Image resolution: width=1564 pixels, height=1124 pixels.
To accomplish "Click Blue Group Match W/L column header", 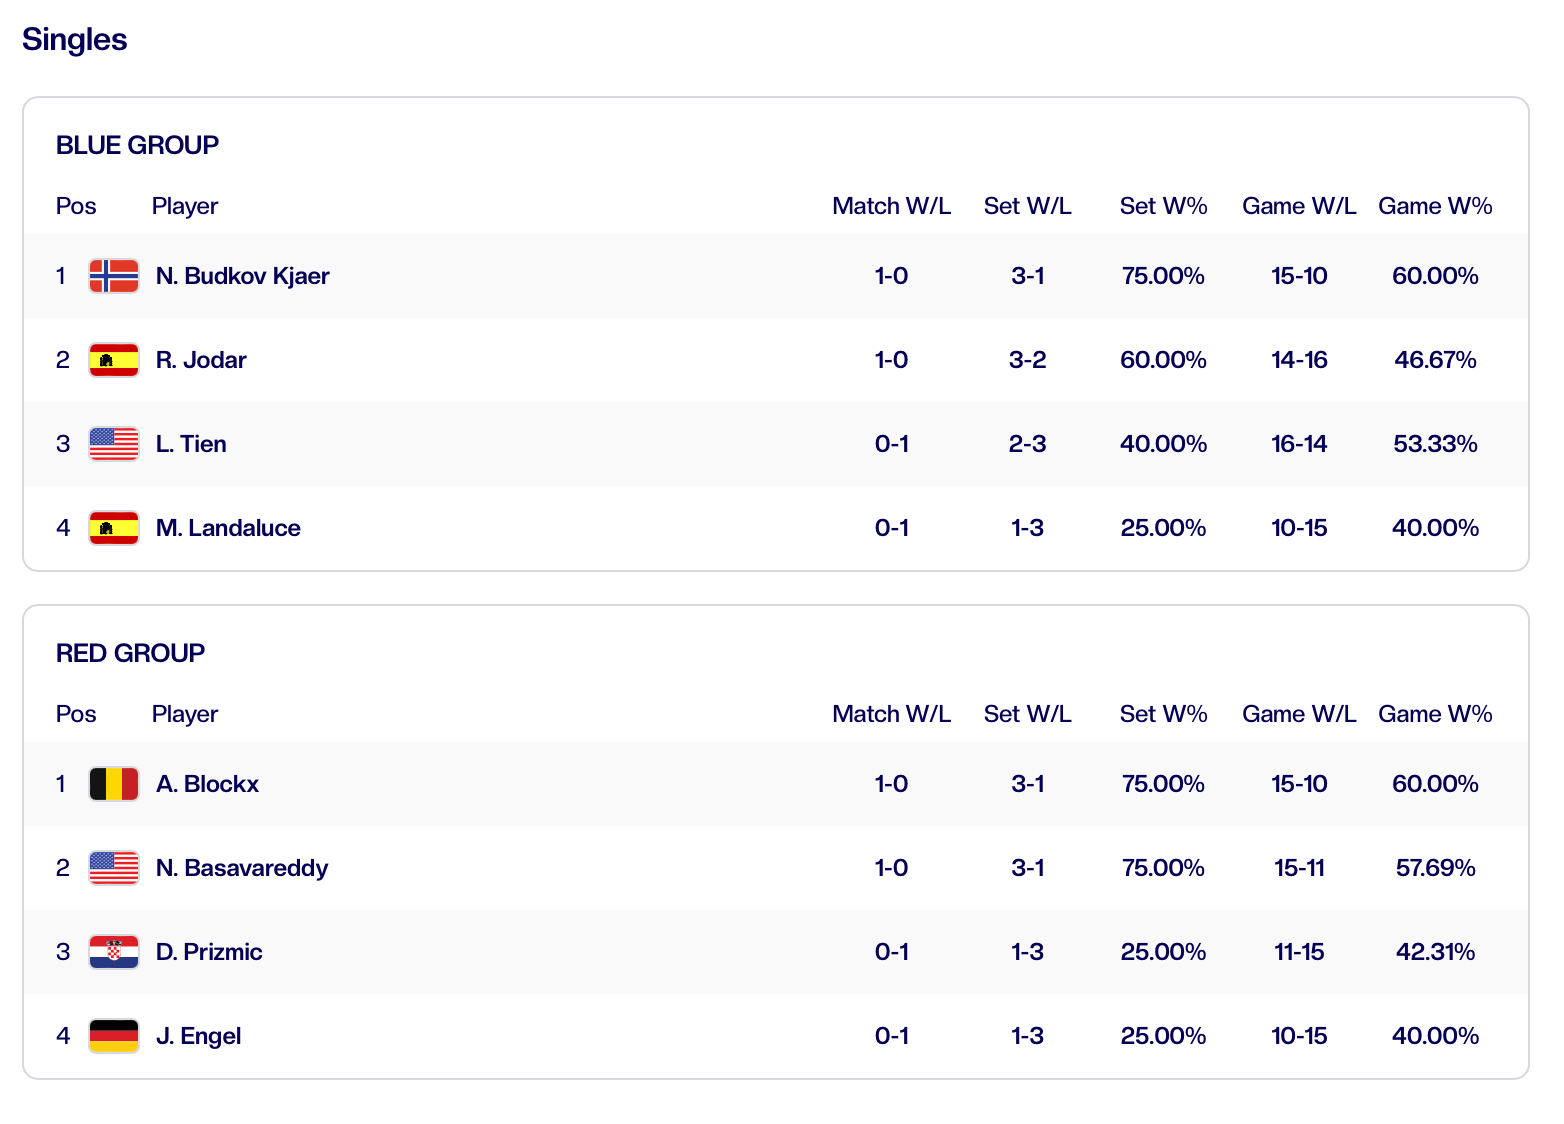I will coord(891,206).
